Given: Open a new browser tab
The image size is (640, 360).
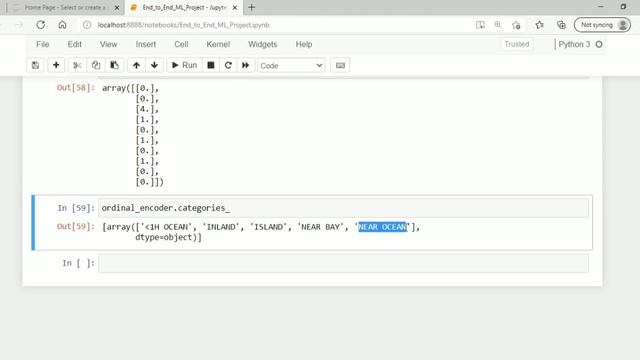Looking at the screenshot, I should click(251, 7).
